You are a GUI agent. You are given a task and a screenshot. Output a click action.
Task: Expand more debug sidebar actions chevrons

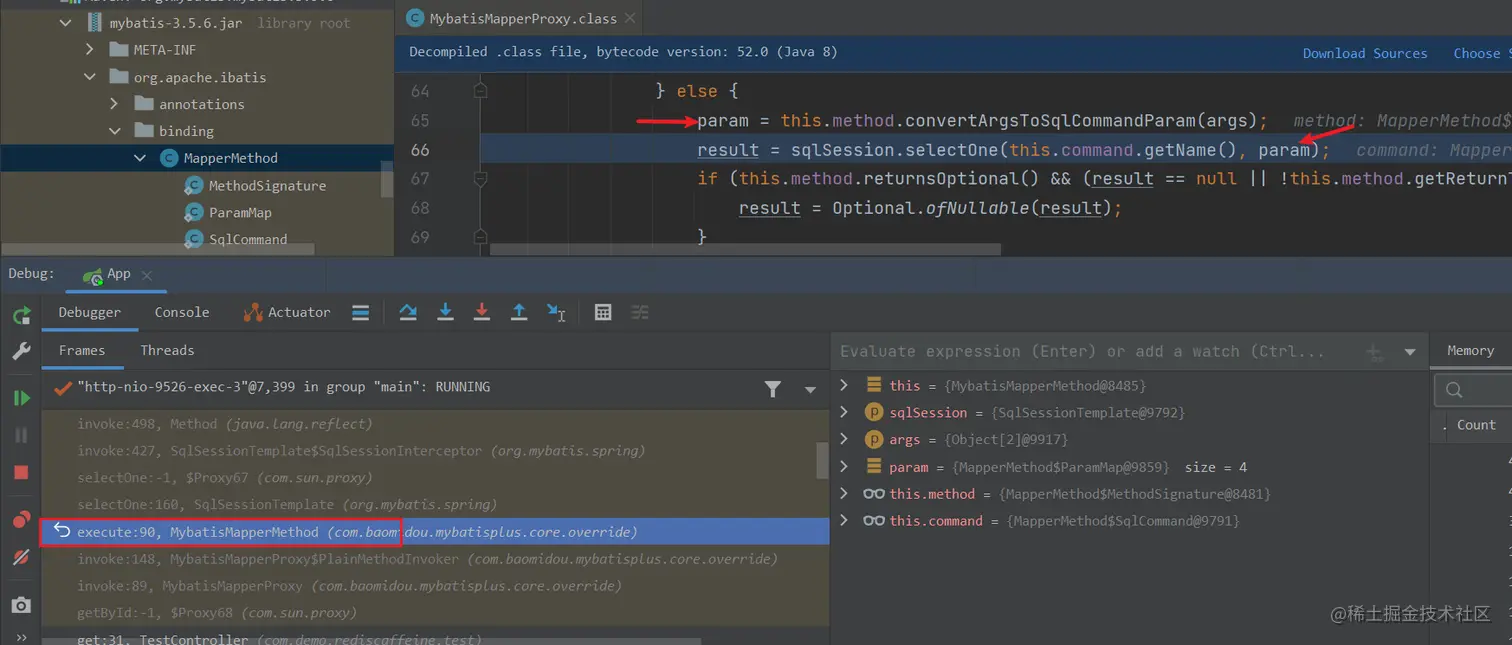click(x=21, y=637)
